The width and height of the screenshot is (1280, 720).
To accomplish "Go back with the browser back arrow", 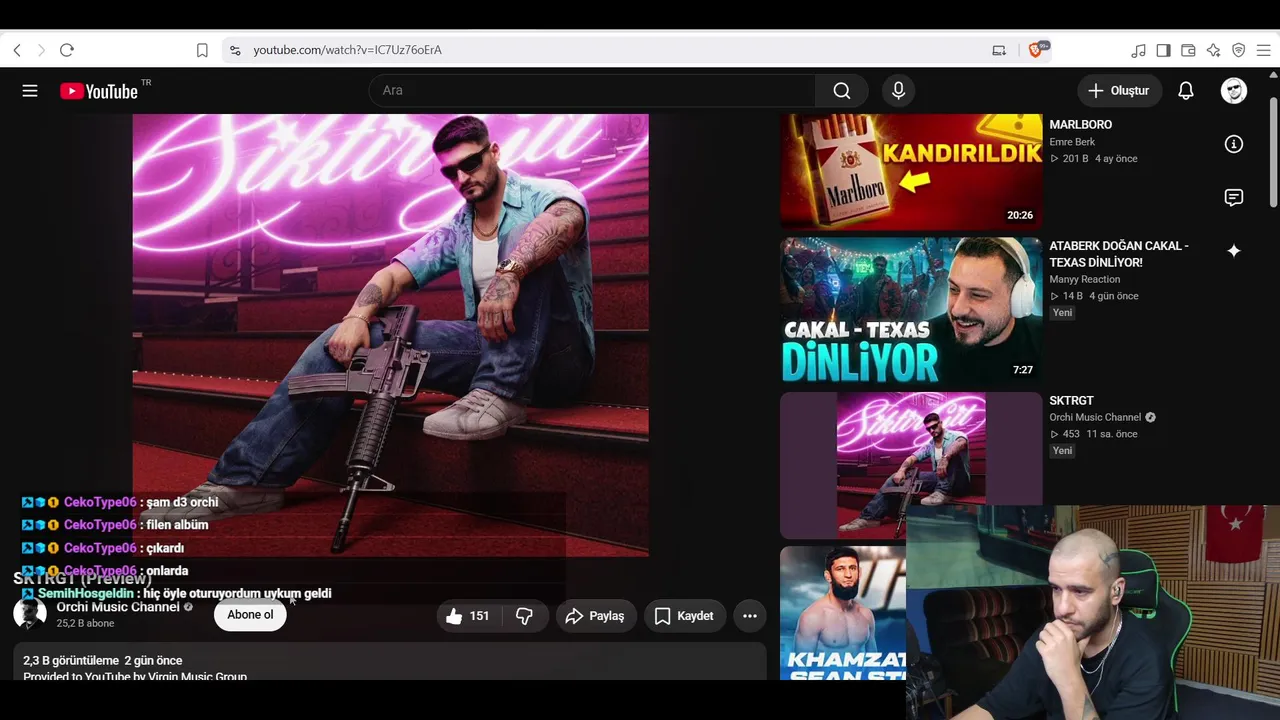I will point(17,50).
